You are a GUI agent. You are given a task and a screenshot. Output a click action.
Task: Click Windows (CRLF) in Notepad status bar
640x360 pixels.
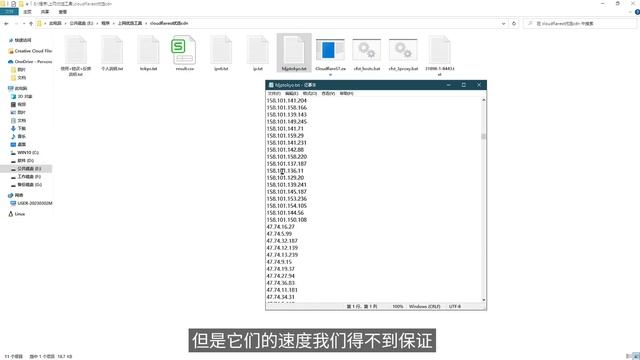point(424,307)
